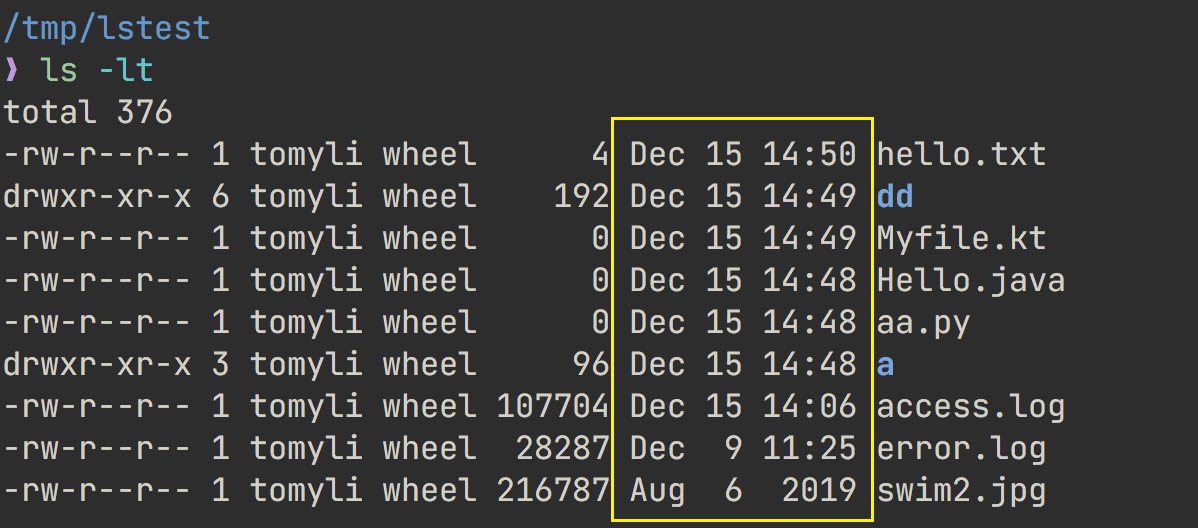This screenshot has width=1198, height=528.
Task: Click the blue dd directory name
Action: tap(895, 197)
